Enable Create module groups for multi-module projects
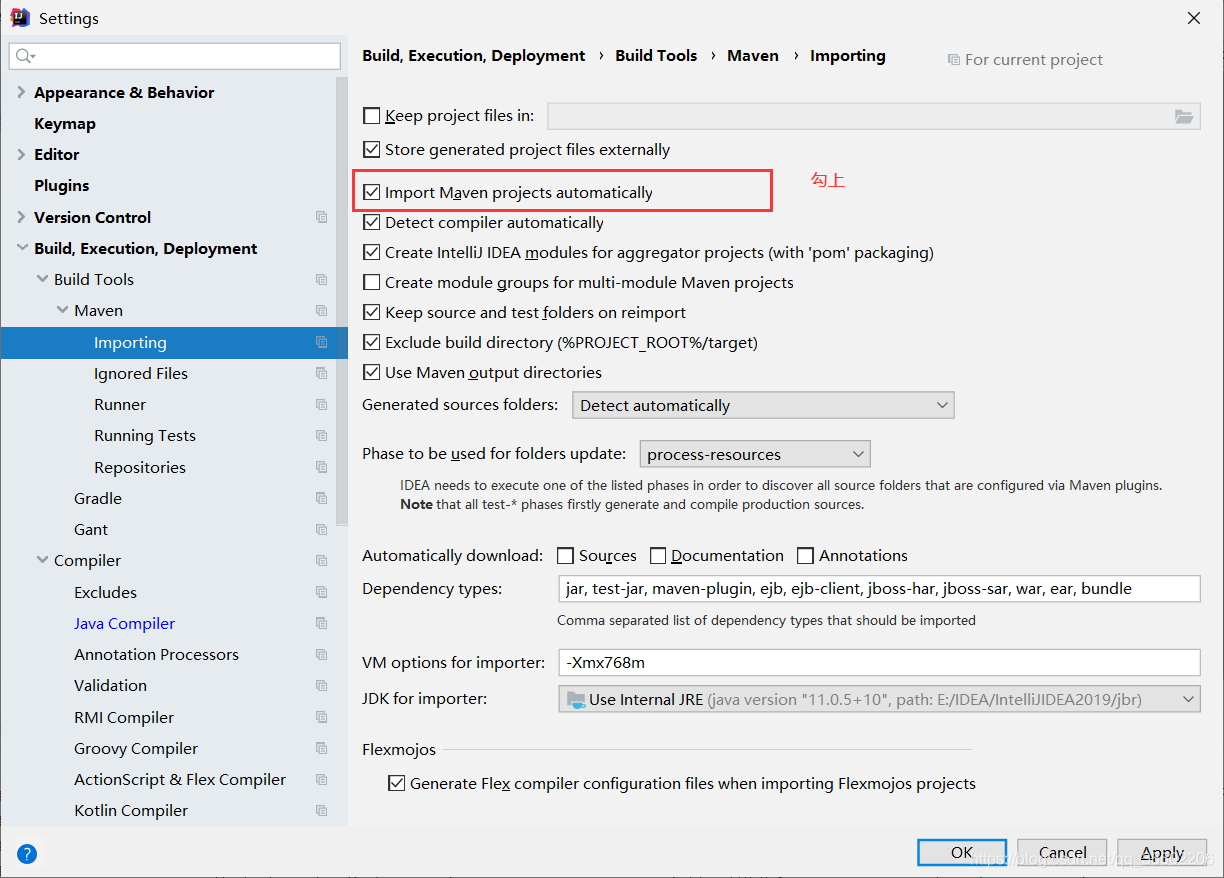 point(371,282)
